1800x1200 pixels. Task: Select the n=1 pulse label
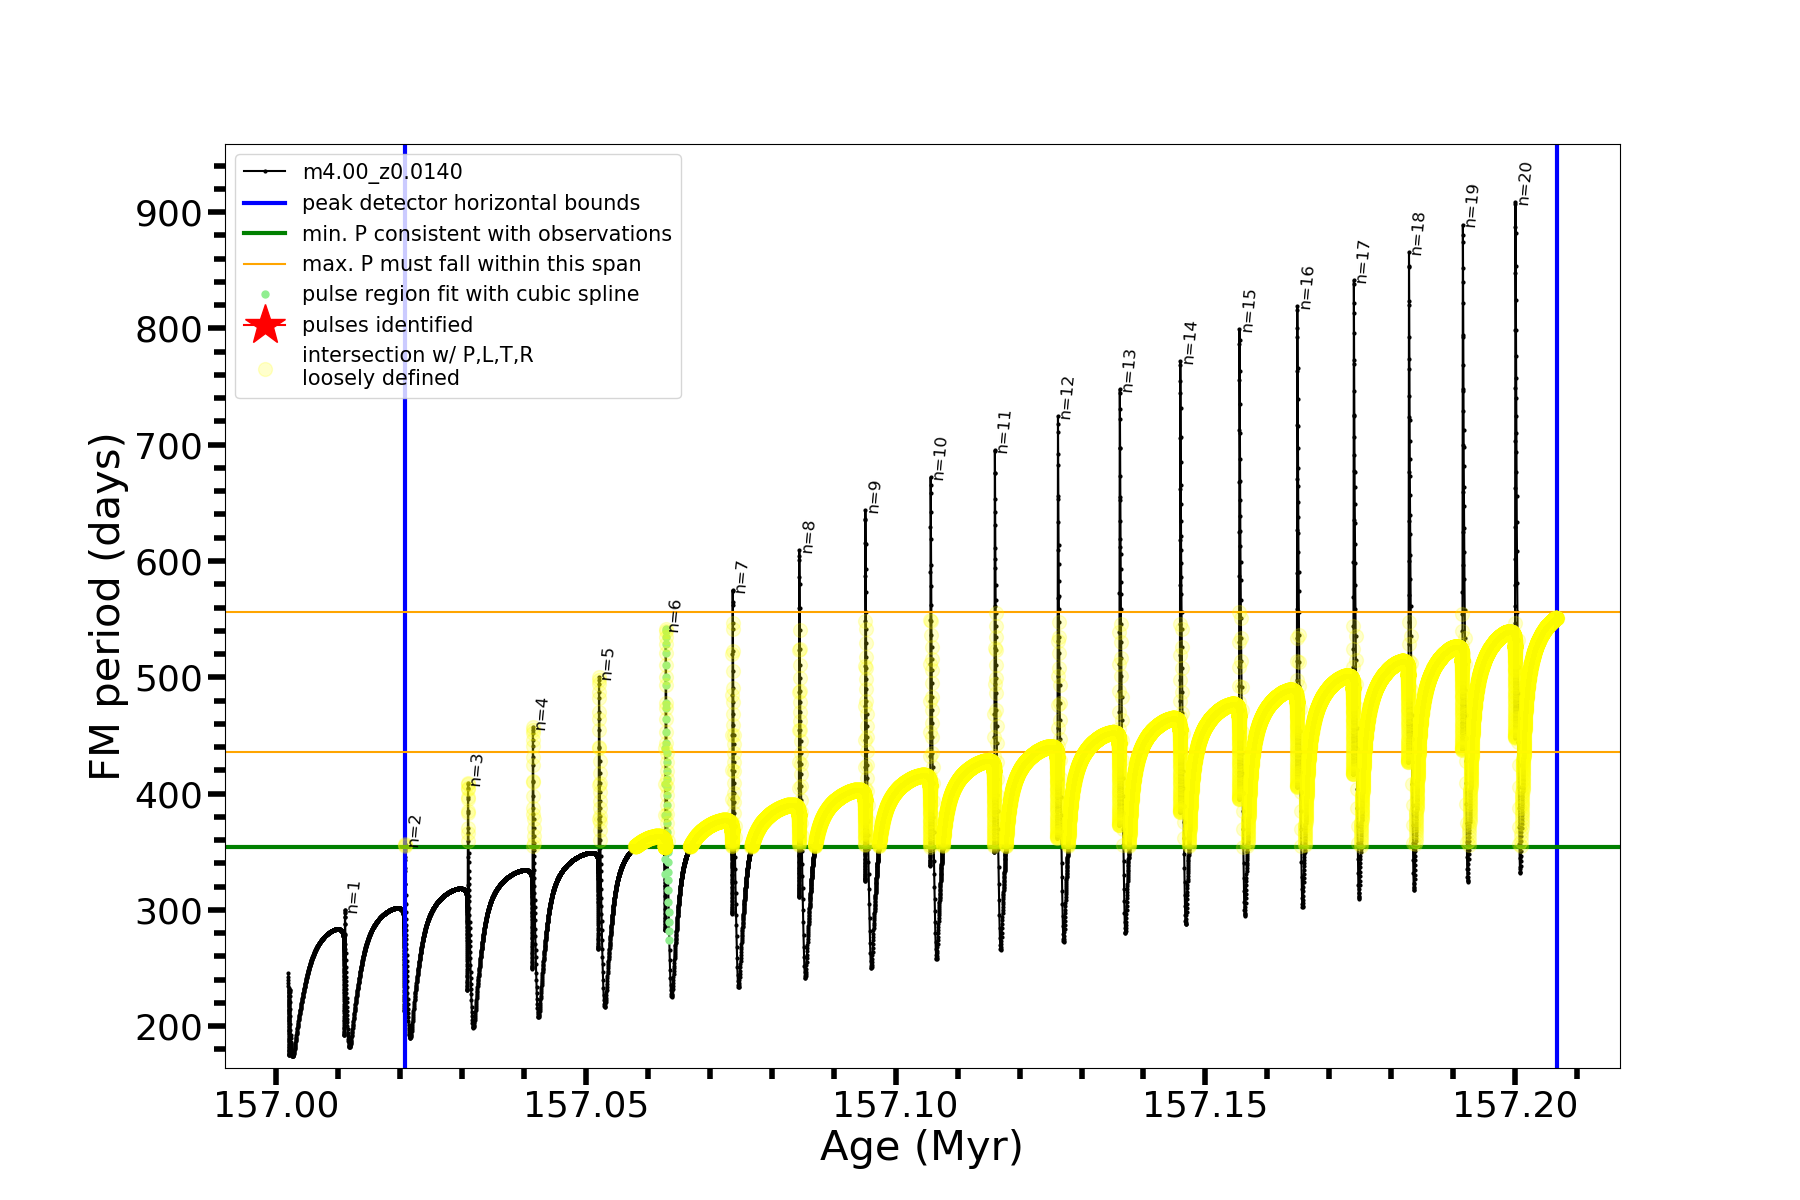(x=353, y=898)
